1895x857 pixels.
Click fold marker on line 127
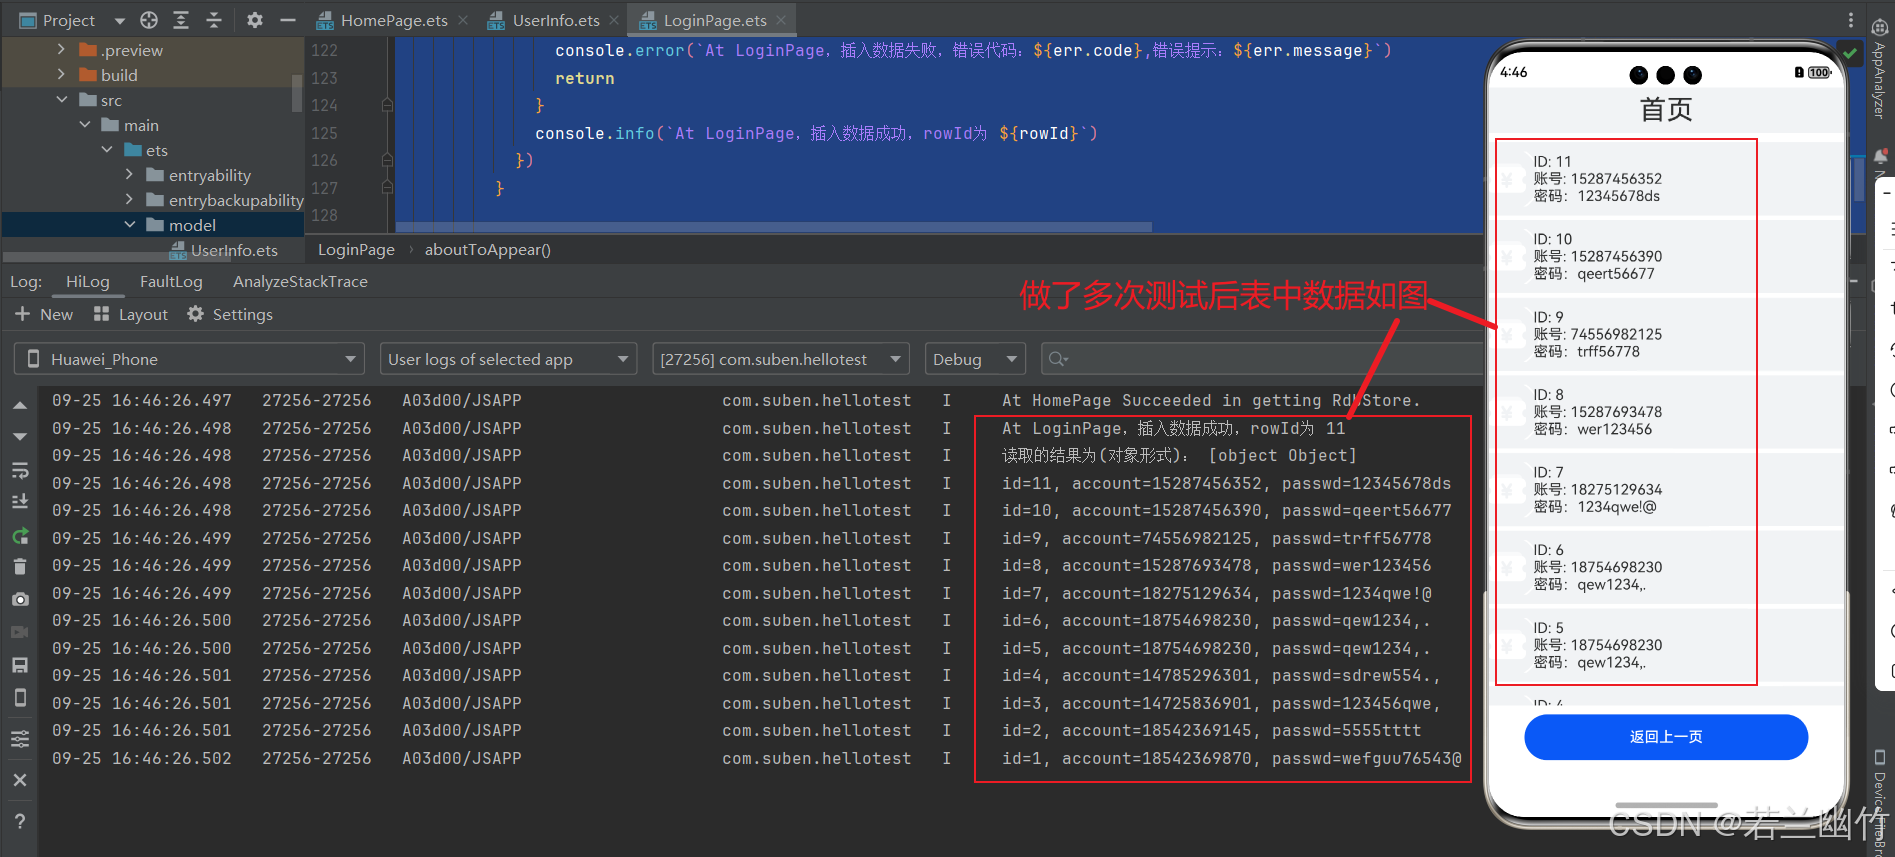click(x=387, y=188)
